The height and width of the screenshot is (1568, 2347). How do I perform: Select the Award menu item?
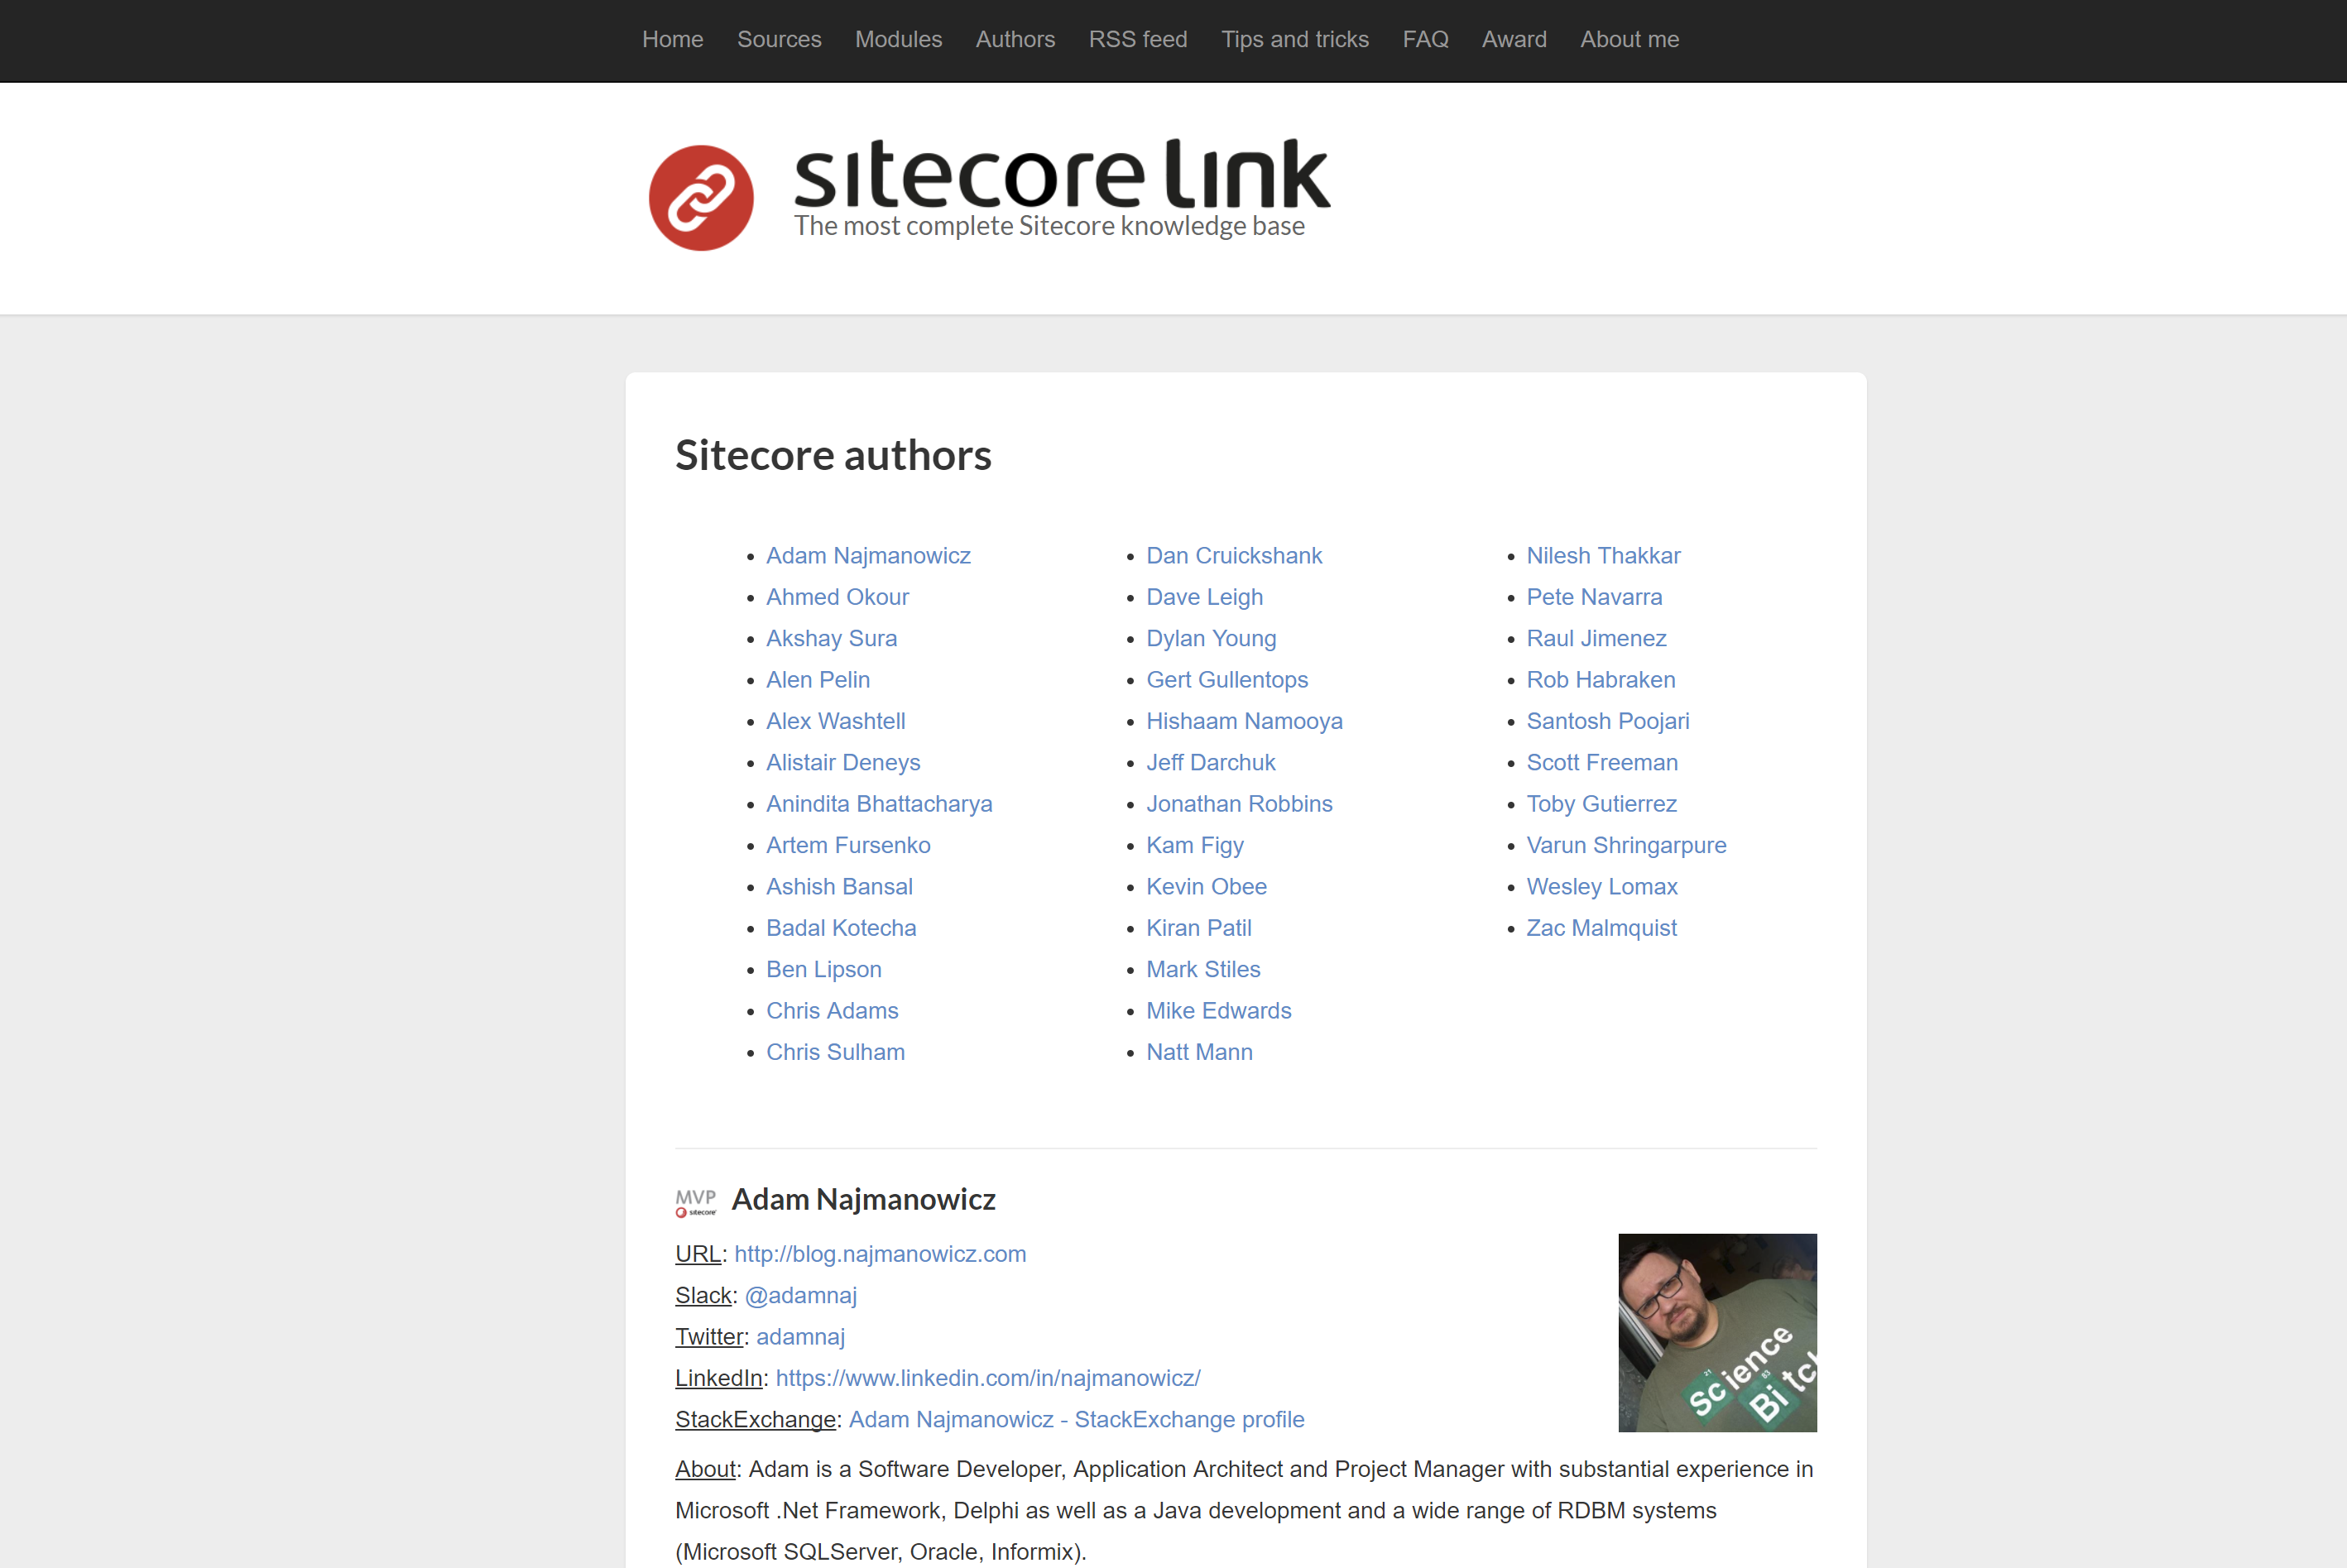click(x=1513, y=40)
